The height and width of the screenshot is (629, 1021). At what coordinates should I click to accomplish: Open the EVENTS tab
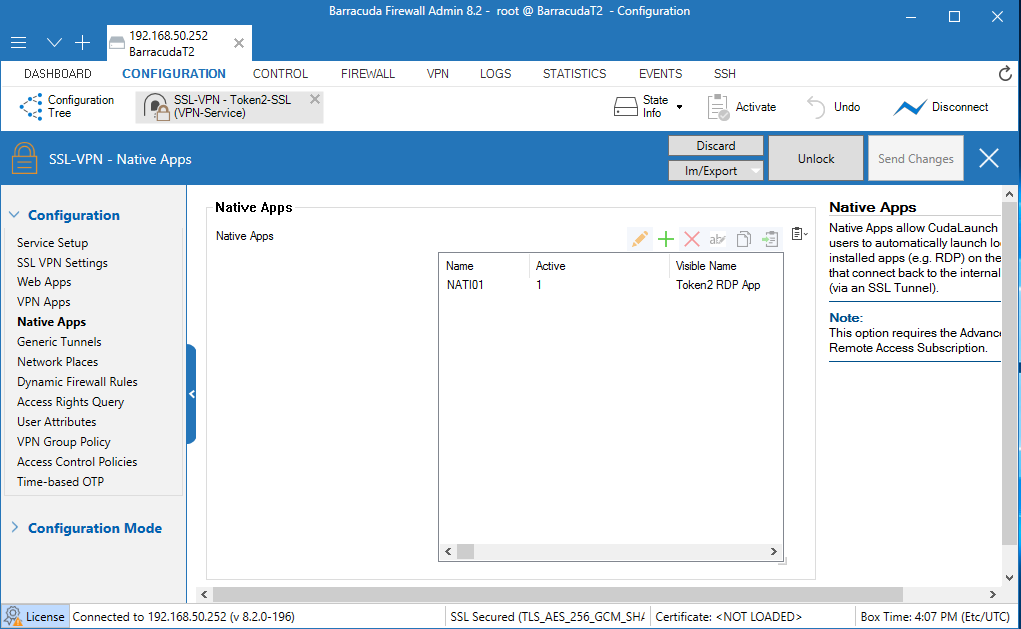[x=660, y=74]
